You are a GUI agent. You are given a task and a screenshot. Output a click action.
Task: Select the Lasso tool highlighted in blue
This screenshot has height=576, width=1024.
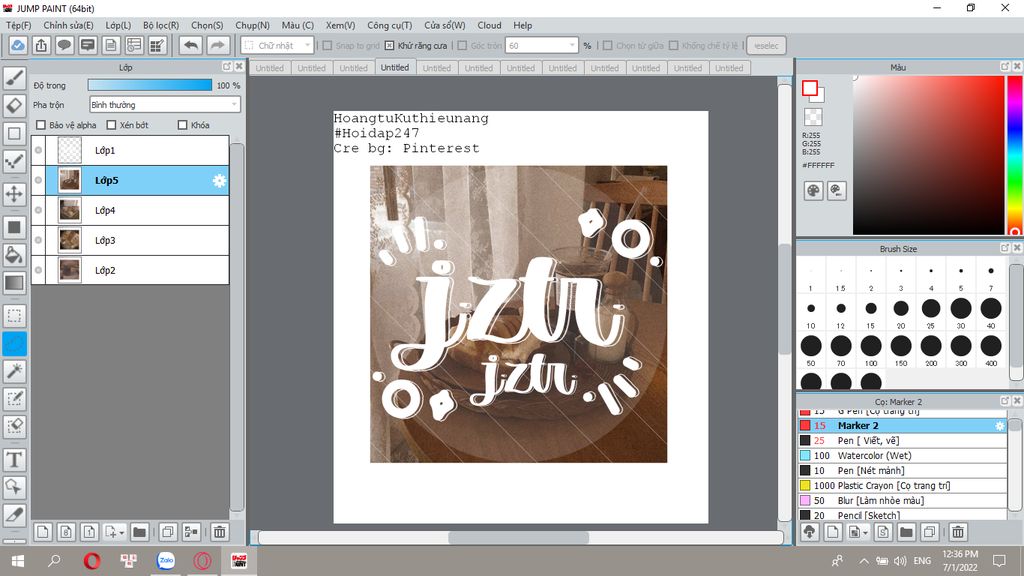tap(14, 344)
